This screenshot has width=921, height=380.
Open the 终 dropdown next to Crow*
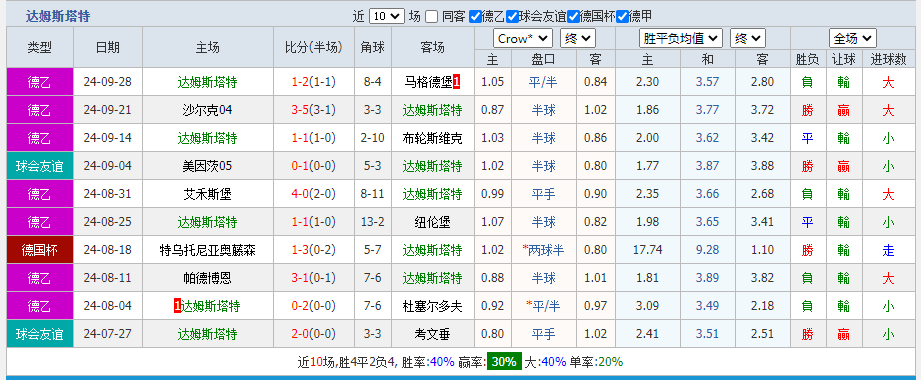tap(578, 39)
